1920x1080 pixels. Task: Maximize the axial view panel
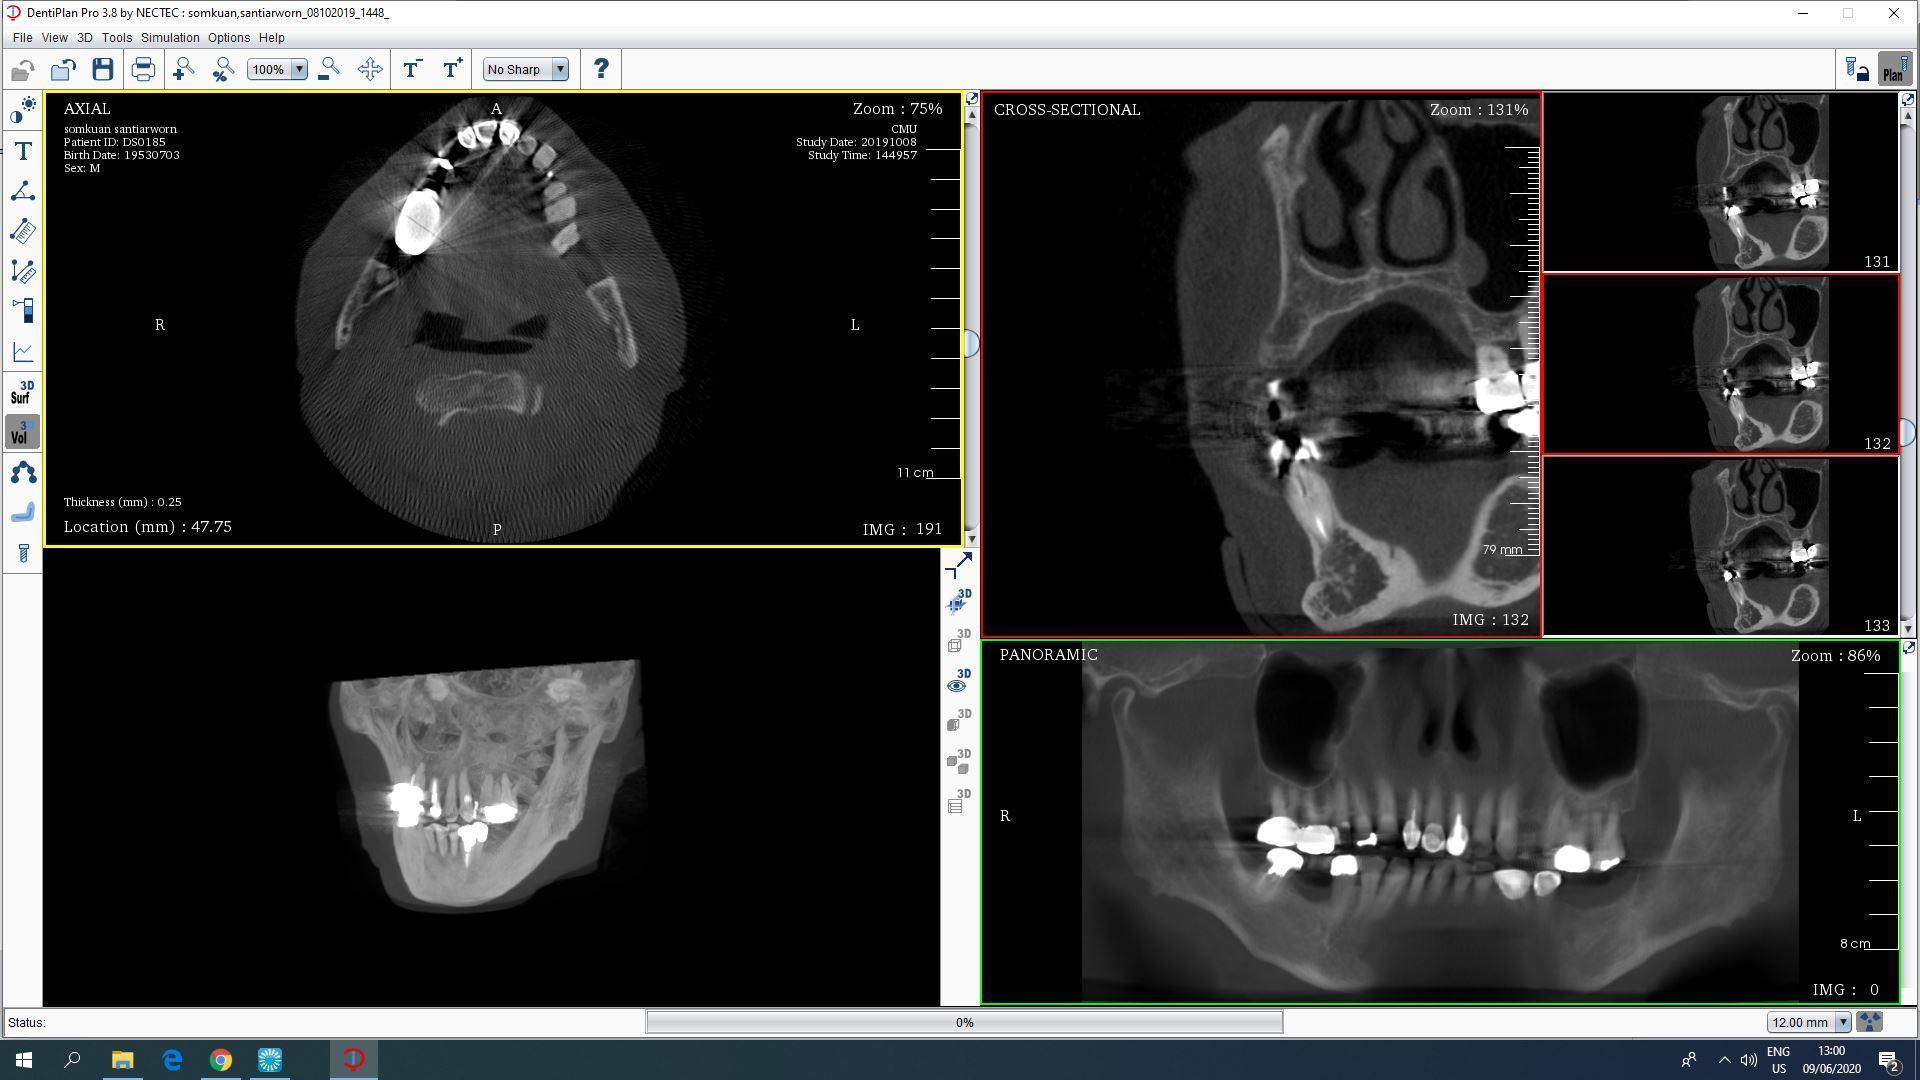click(x=971, y=99)
